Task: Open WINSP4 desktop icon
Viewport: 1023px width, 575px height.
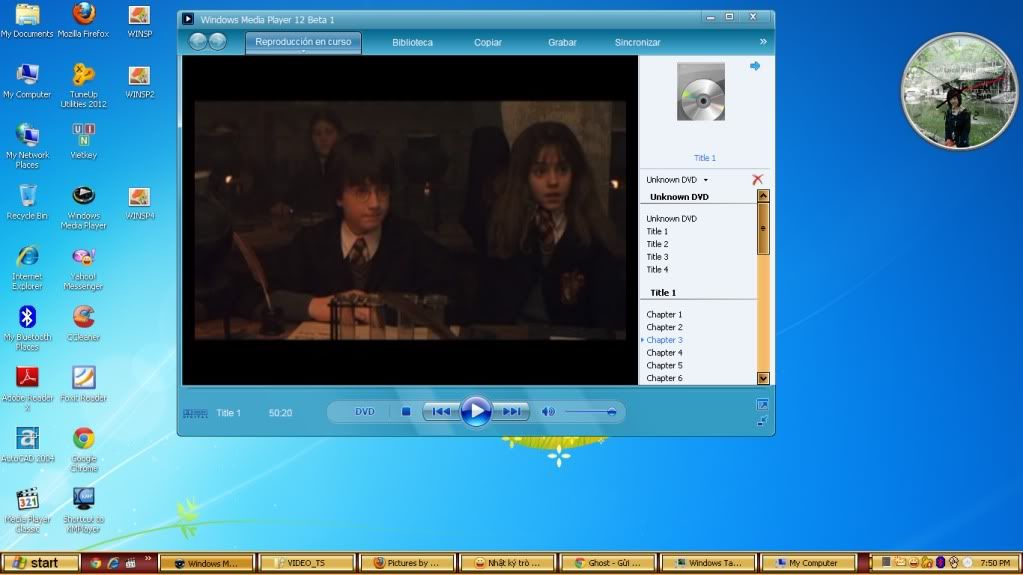Action: point(140,203)
